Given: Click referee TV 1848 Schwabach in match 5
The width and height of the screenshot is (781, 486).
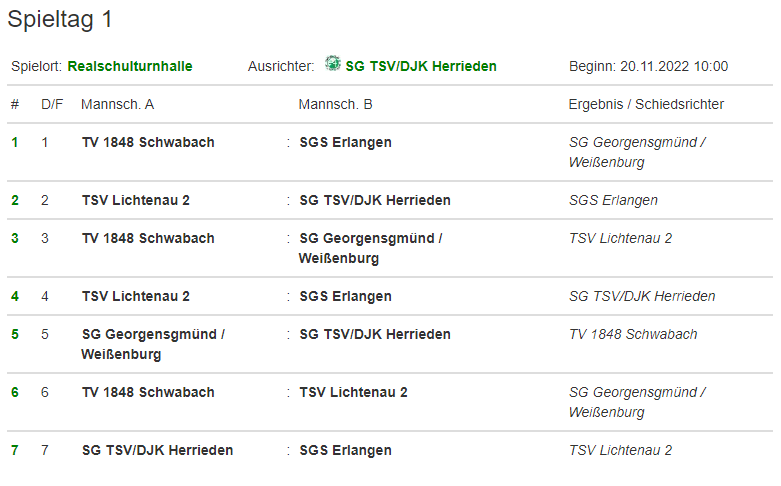Looking at the screenshot, I should [633, 334].
